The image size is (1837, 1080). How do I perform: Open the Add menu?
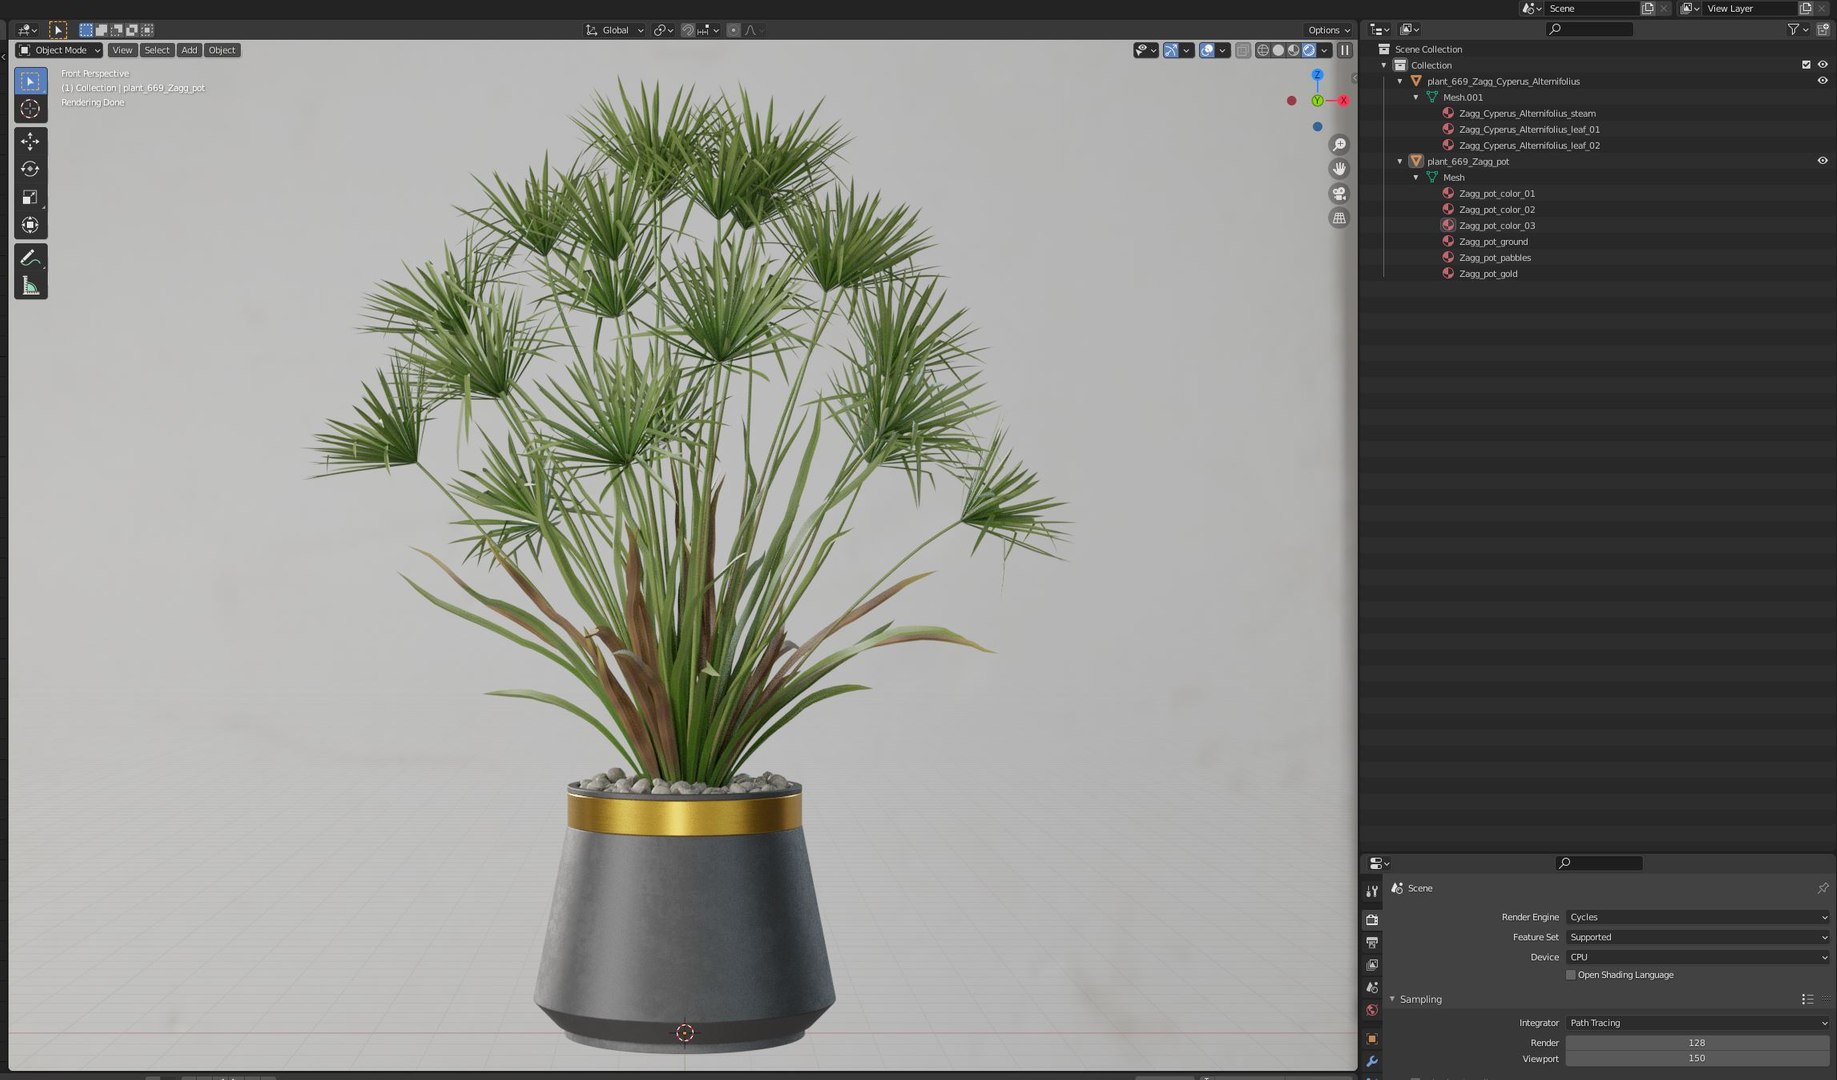pyautogui.click(x=189, y=50)
